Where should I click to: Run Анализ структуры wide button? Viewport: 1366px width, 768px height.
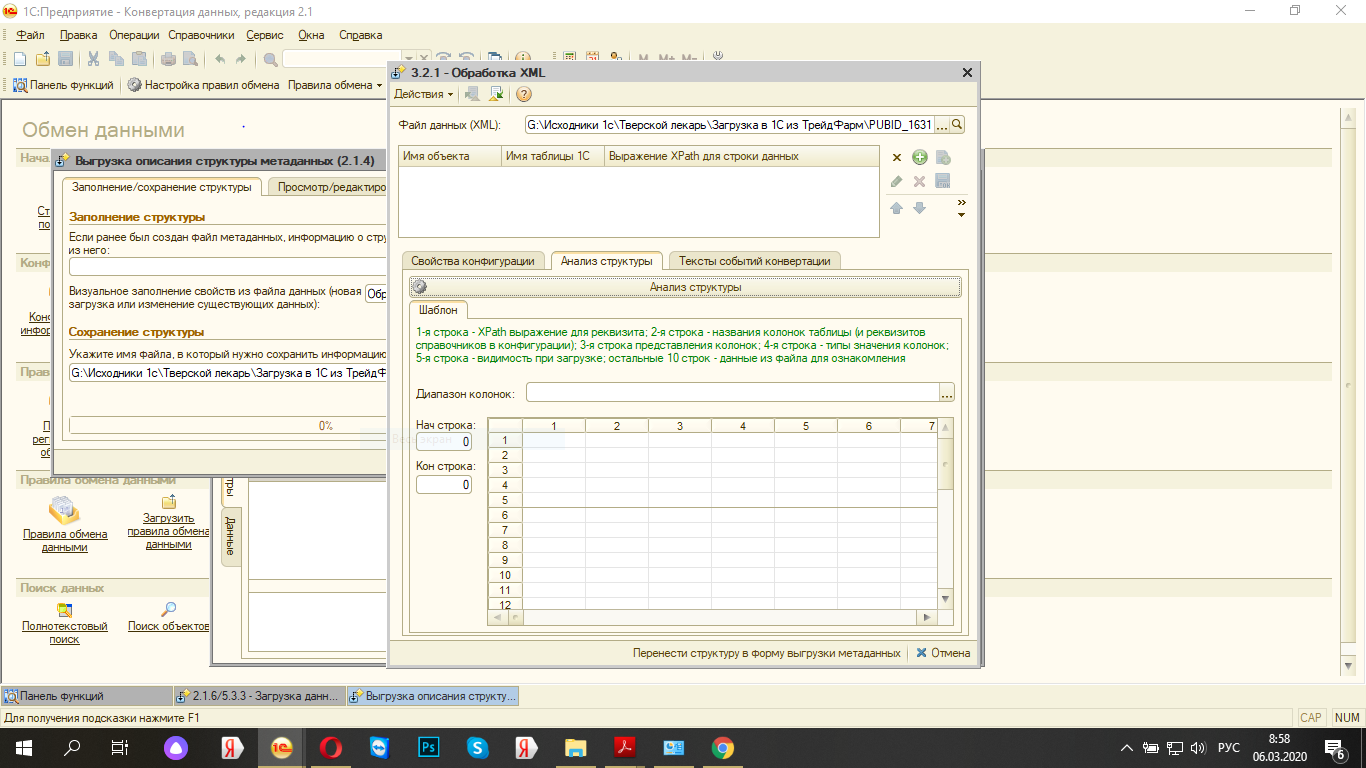[x=685, y=287]
